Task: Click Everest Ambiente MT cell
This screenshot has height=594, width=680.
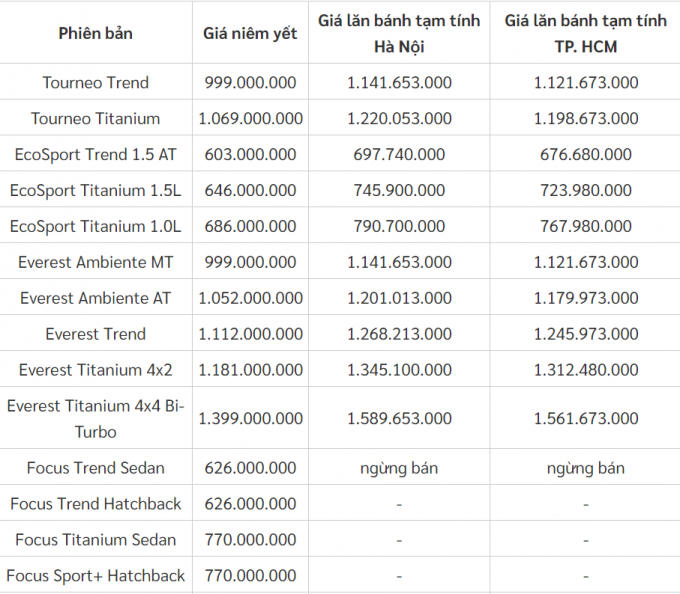Action: click(95, 262)
